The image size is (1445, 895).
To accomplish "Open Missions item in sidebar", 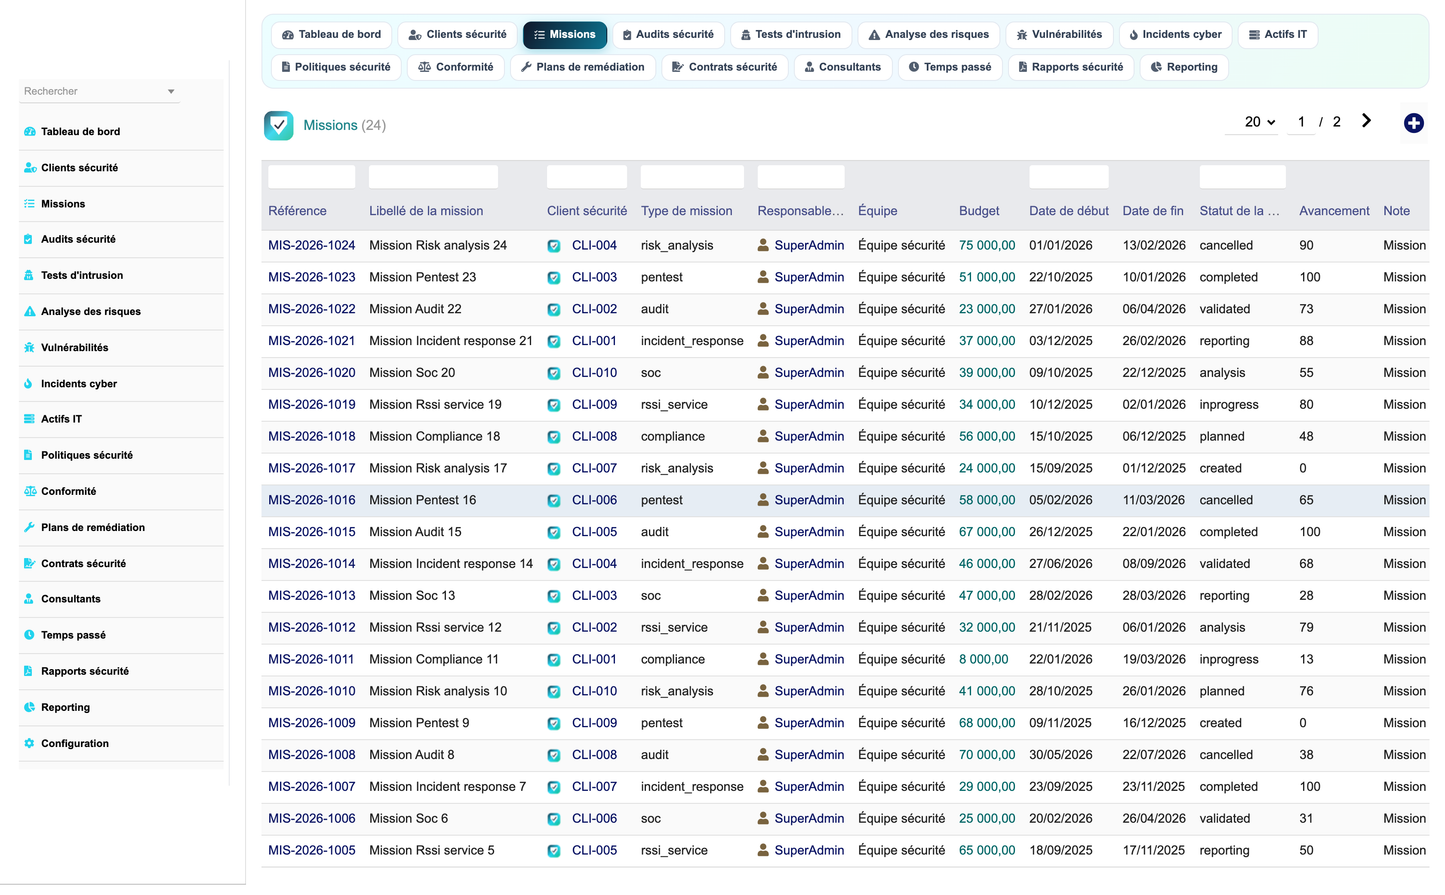I will (63, 204).
